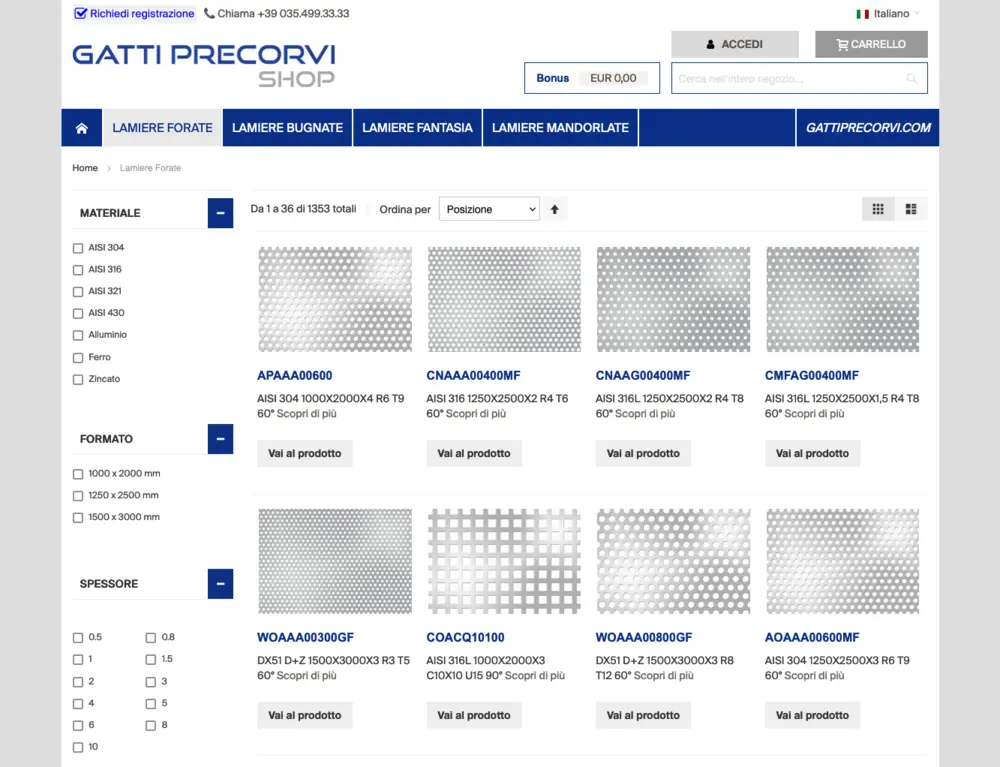Check thickness 0.8 filter
This screenshot has width=1000, height=767.
[x=151, y=638]
